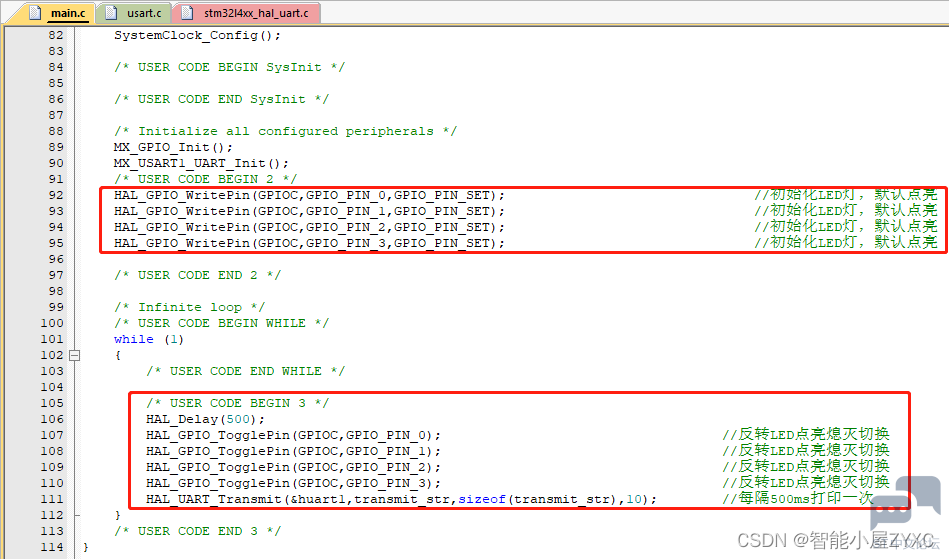The width and height of the screenshot is (949, 559).
Task: Click line number 114
Action: (x=52, y=548)
